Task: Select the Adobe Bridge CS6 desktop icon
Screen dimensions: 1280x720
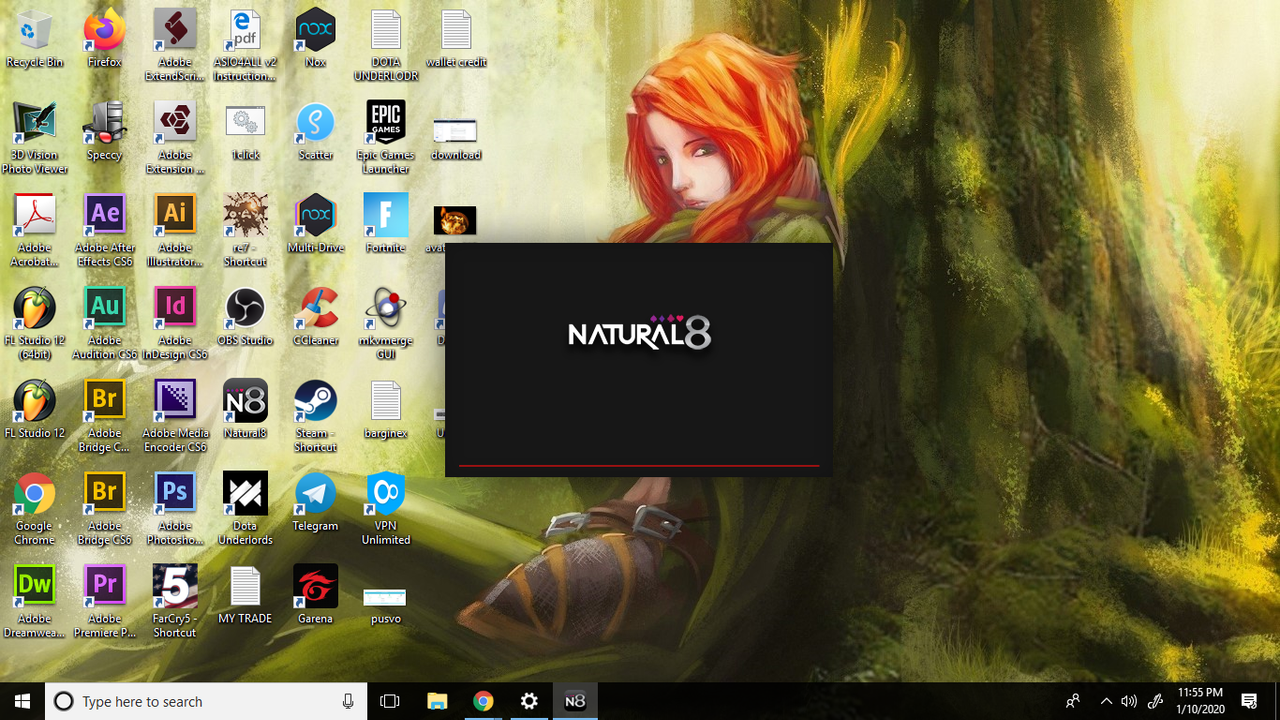Action: click(104, 510)
